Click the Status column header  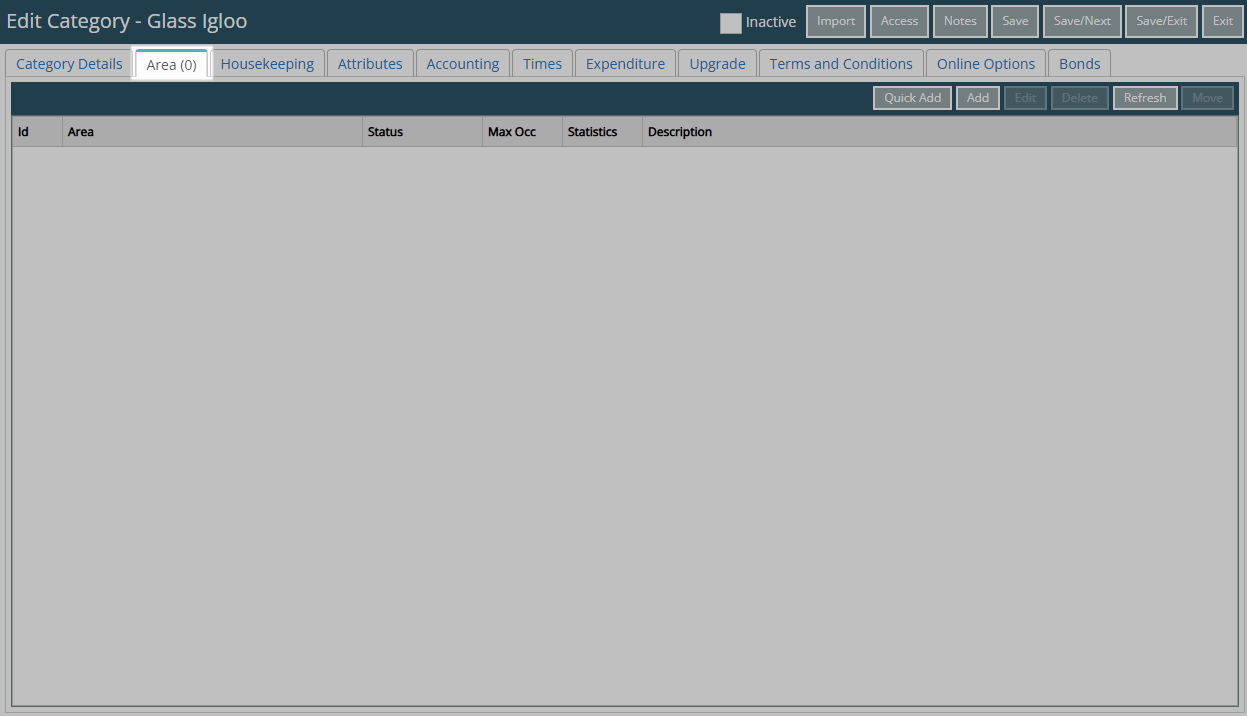[x=422, y=132]
